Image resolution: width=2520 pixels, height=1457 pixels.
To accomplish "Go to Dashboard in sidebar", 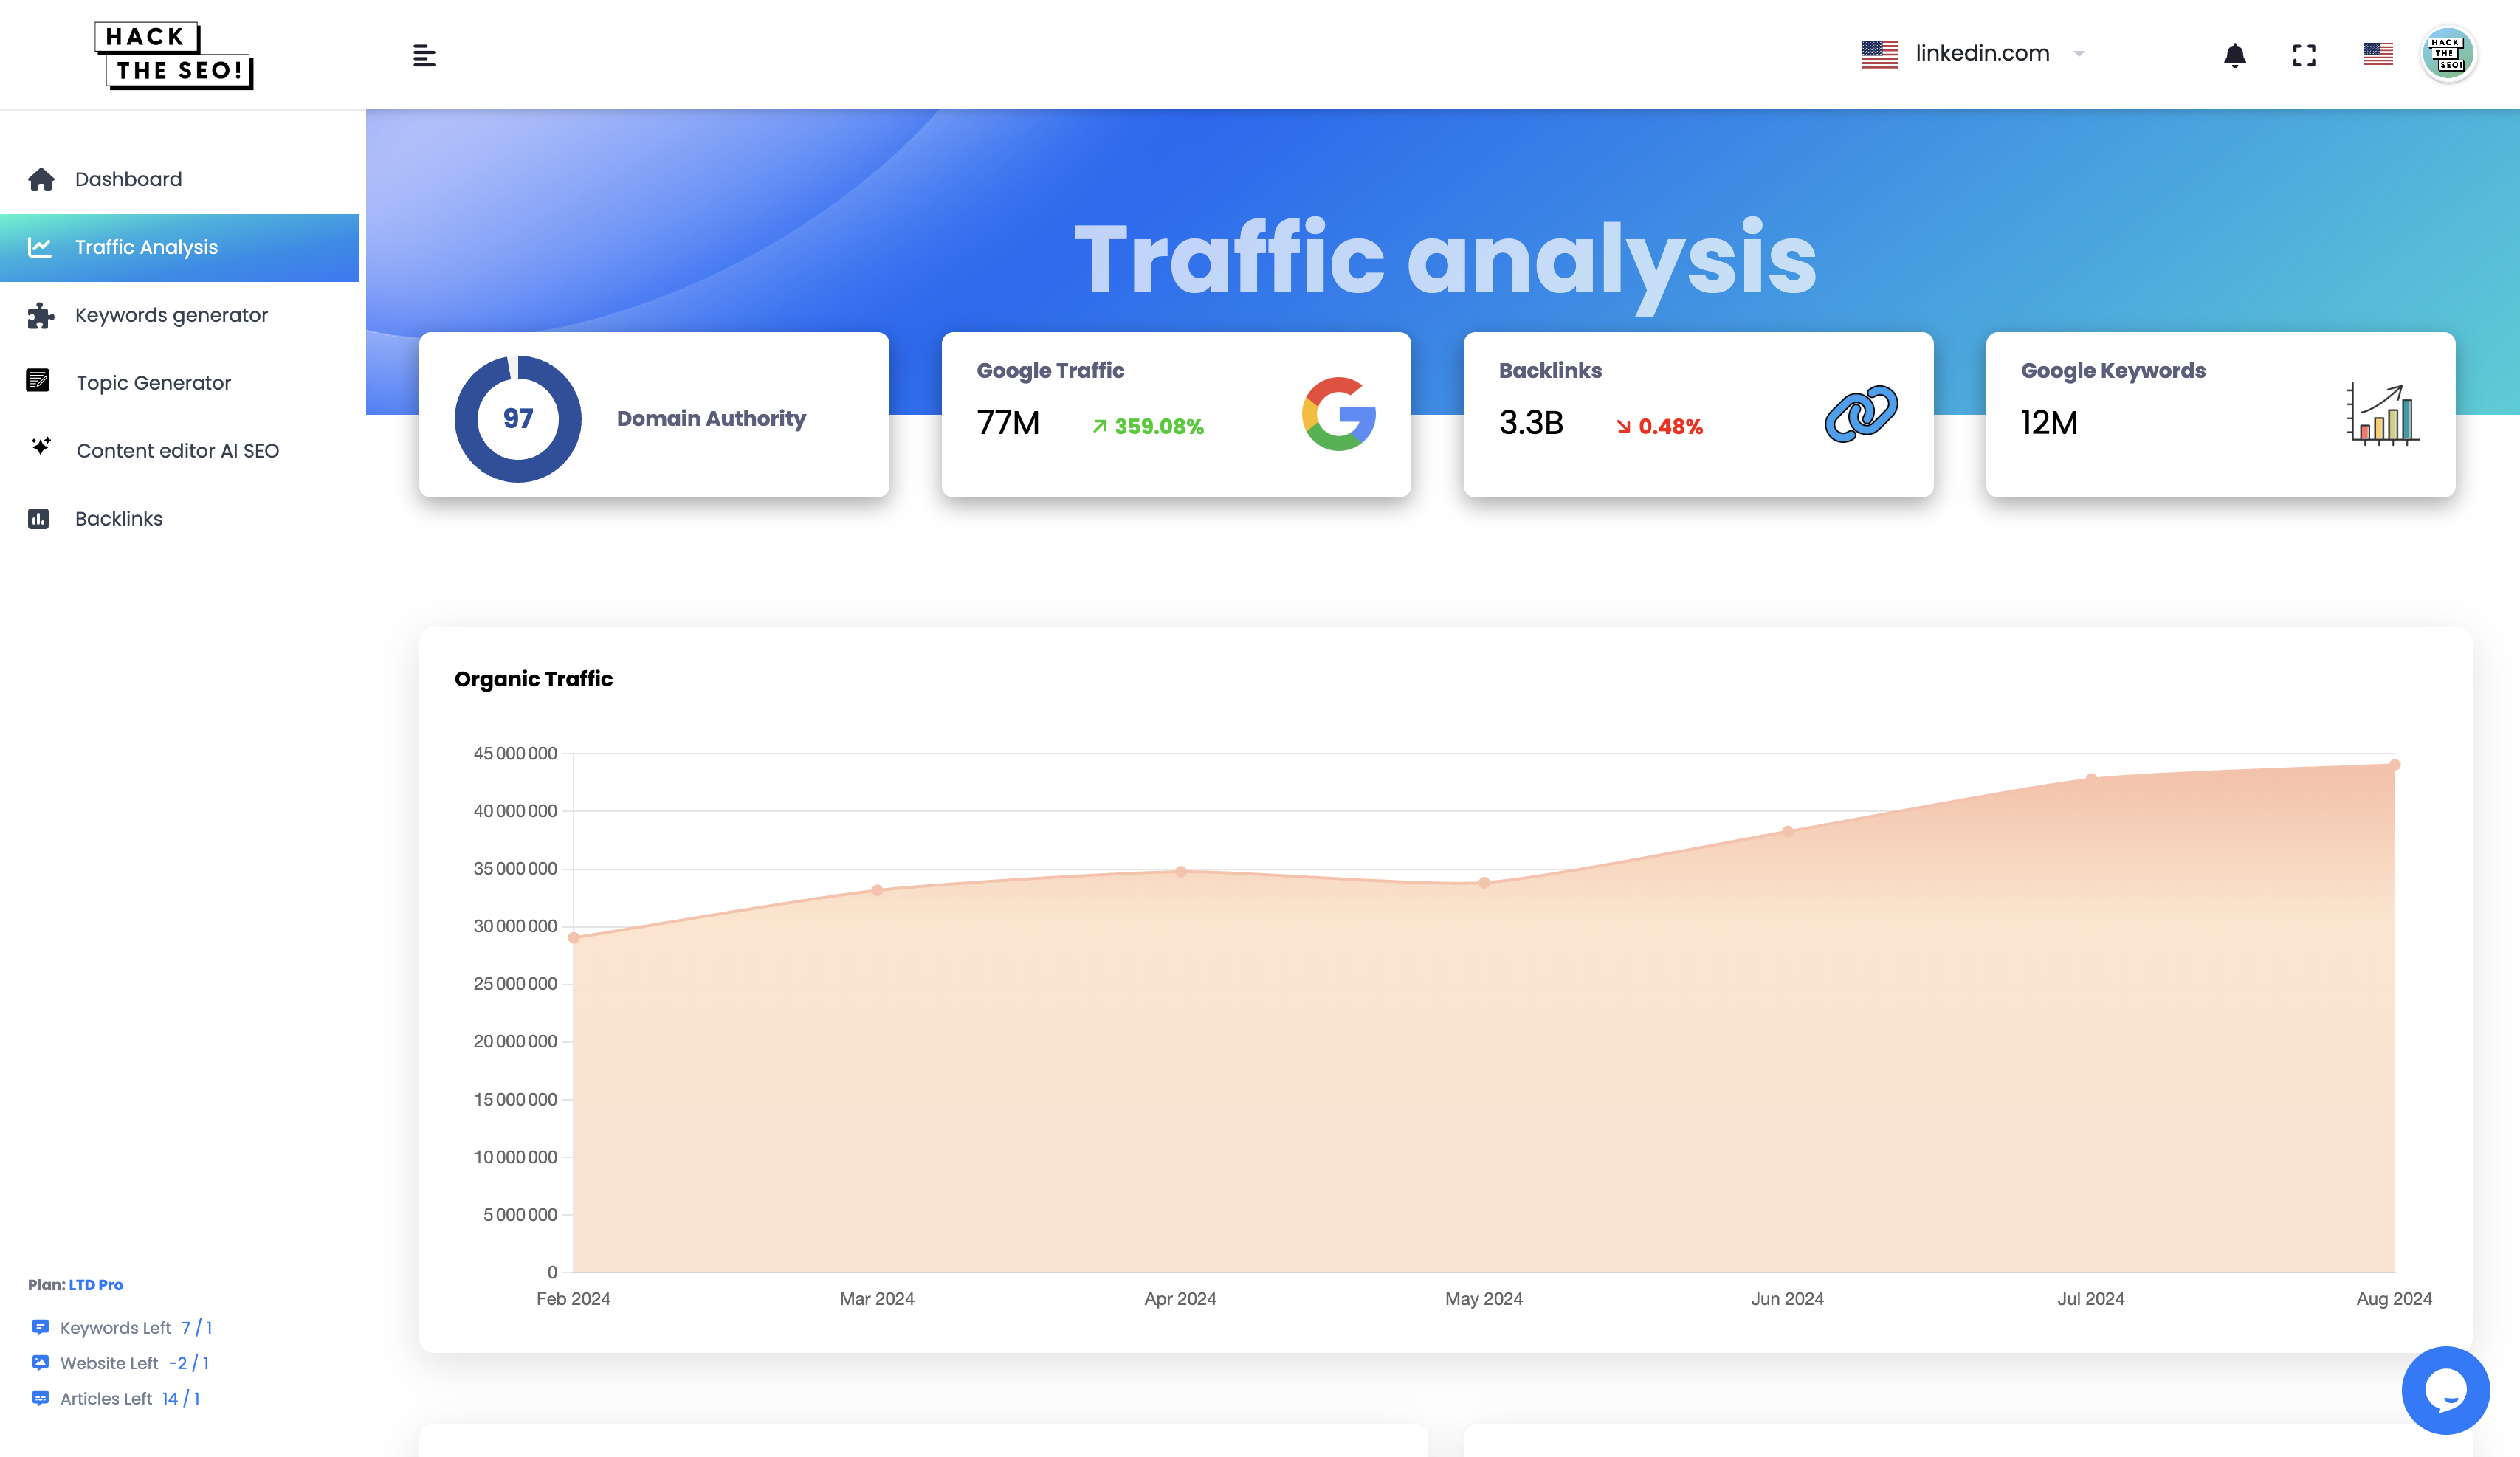I will tap(128, 179).
